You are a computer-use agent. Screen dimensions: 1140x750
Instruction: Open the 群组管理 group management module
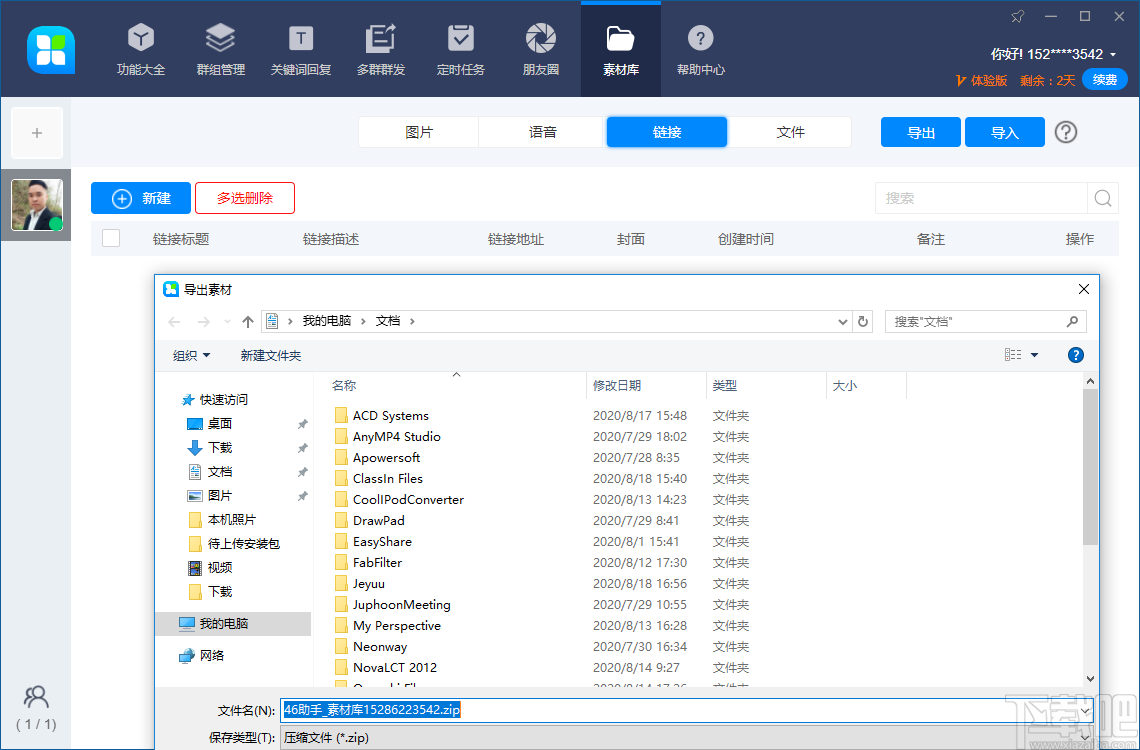221,49
